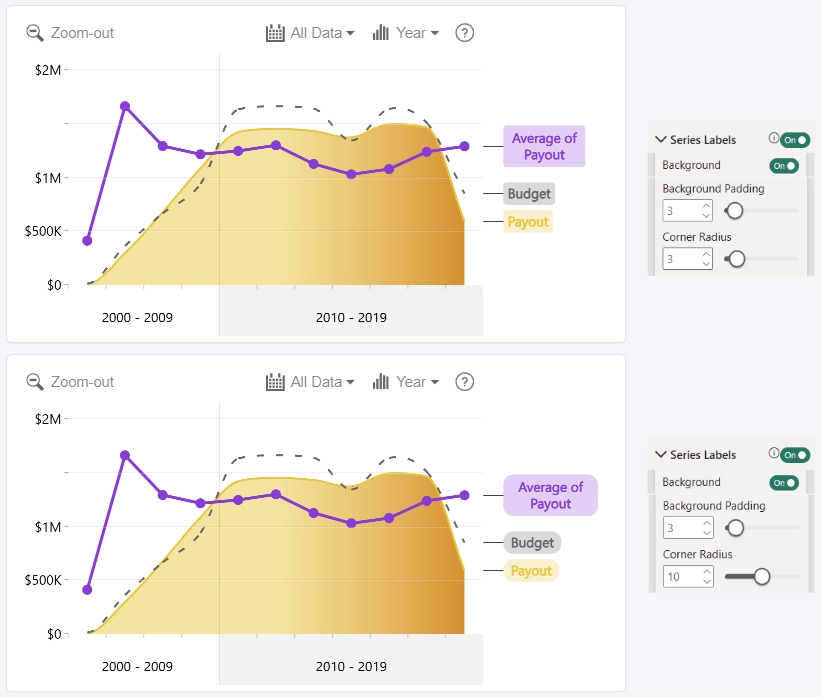Click the calendar icon beside All Data in top chart
This screenshot has width=821, height=697.
[x=275, y=33]
